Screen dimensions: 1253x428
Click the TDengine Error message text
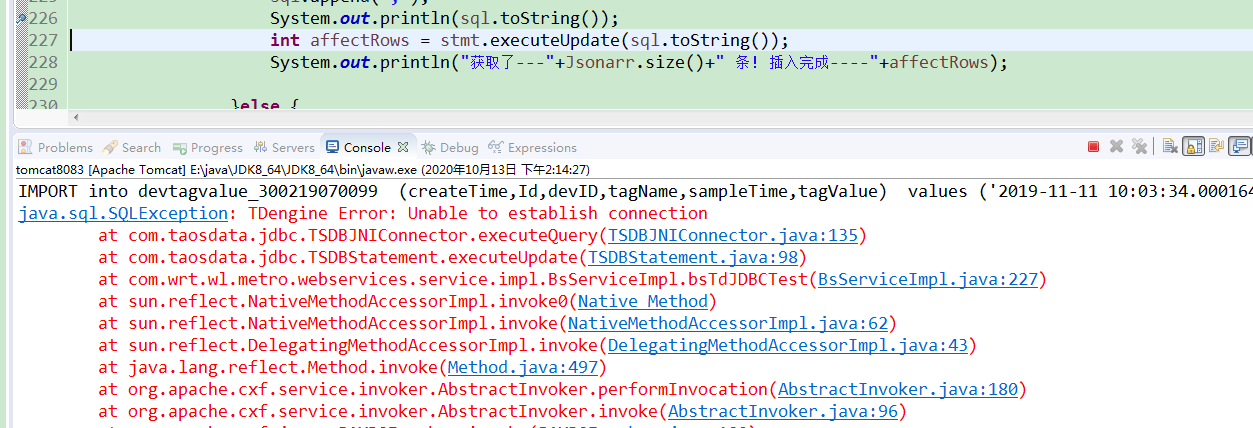(x=477, y=213)
